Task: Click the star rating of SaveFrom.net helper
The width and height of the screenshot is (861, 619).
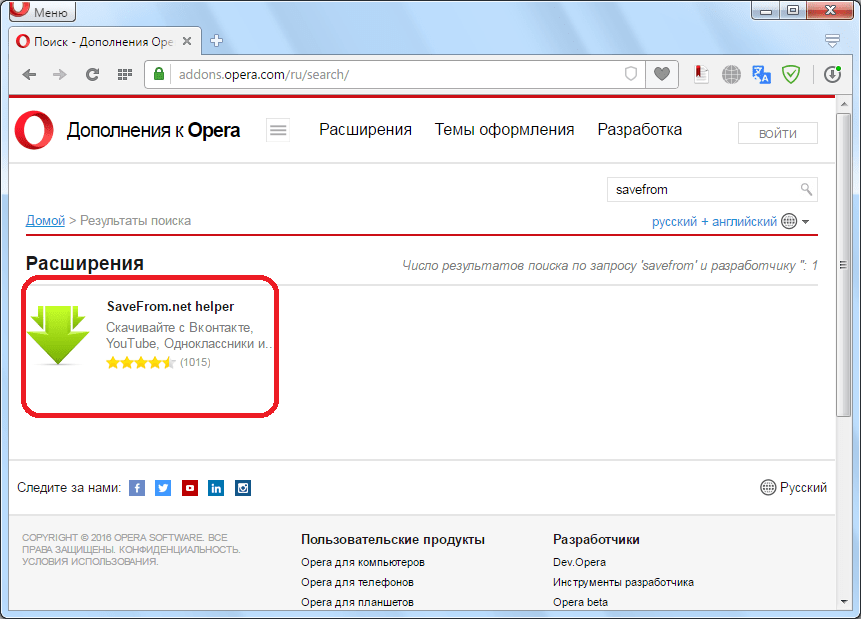Action: point(141,363)
